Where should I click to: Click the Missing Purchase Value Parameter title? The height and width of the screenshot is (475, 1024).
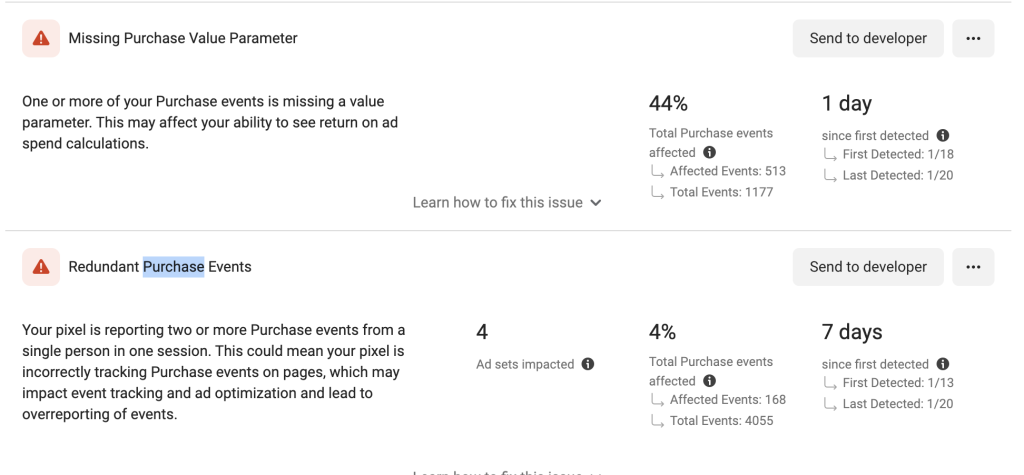click(x=183, y=39)
